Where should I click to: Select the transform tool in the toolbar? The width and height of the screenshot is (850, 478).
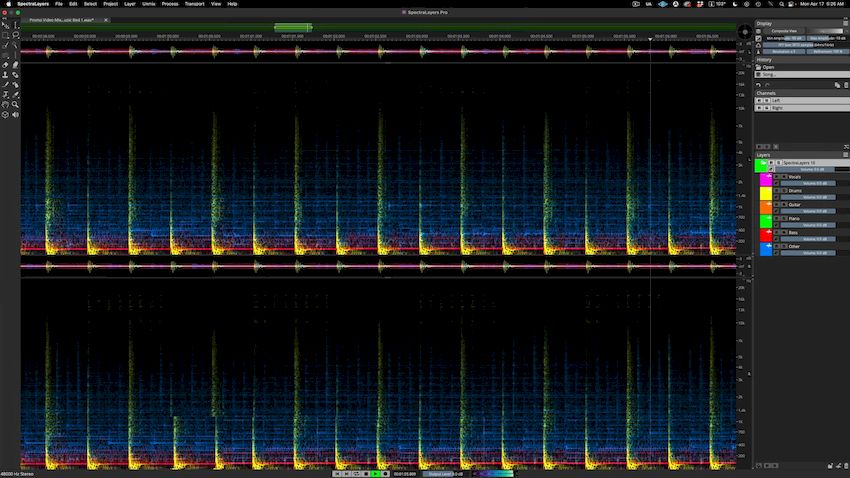tap(5, 94)
